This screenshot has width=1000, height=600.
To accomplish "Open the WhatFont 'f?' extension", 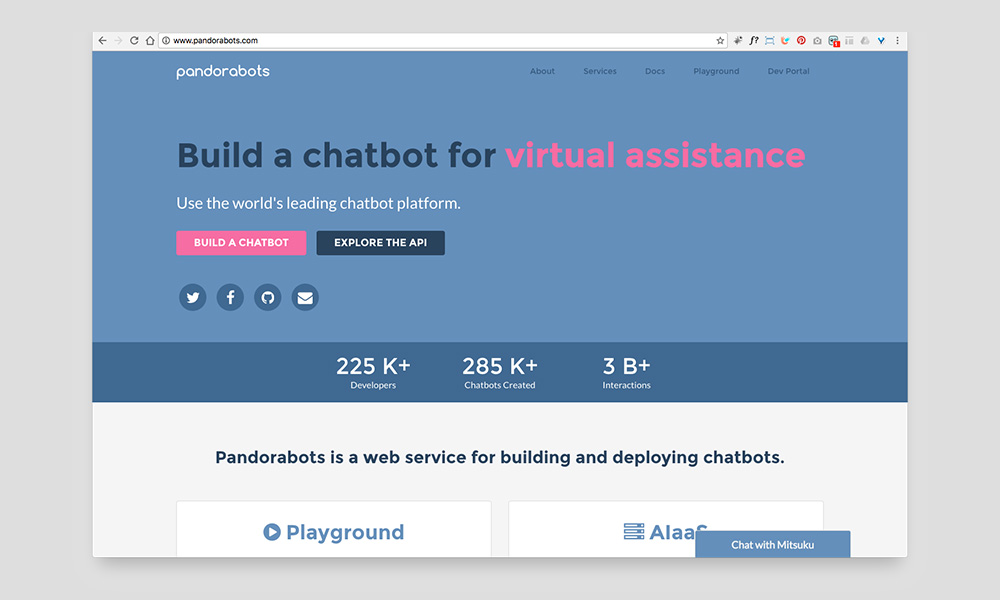I will click(754, 40).
